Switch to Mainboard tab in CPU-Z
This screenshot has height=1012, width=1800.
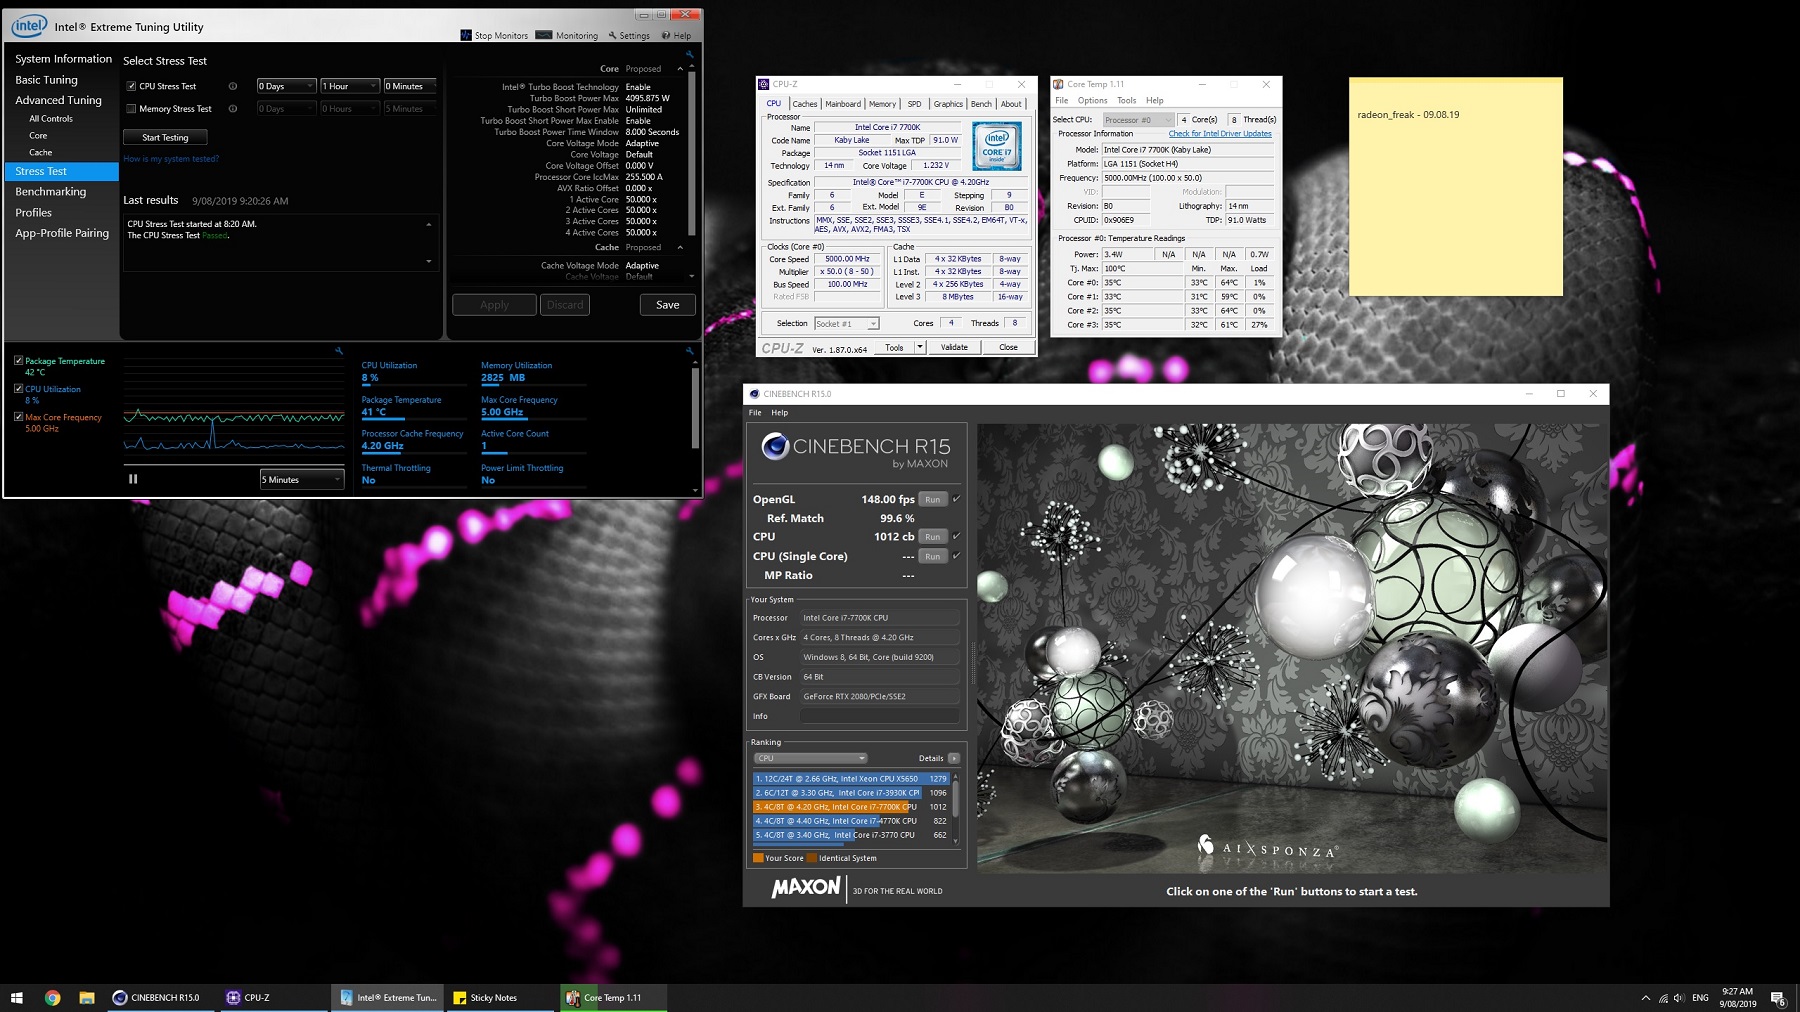coord(843,104)
